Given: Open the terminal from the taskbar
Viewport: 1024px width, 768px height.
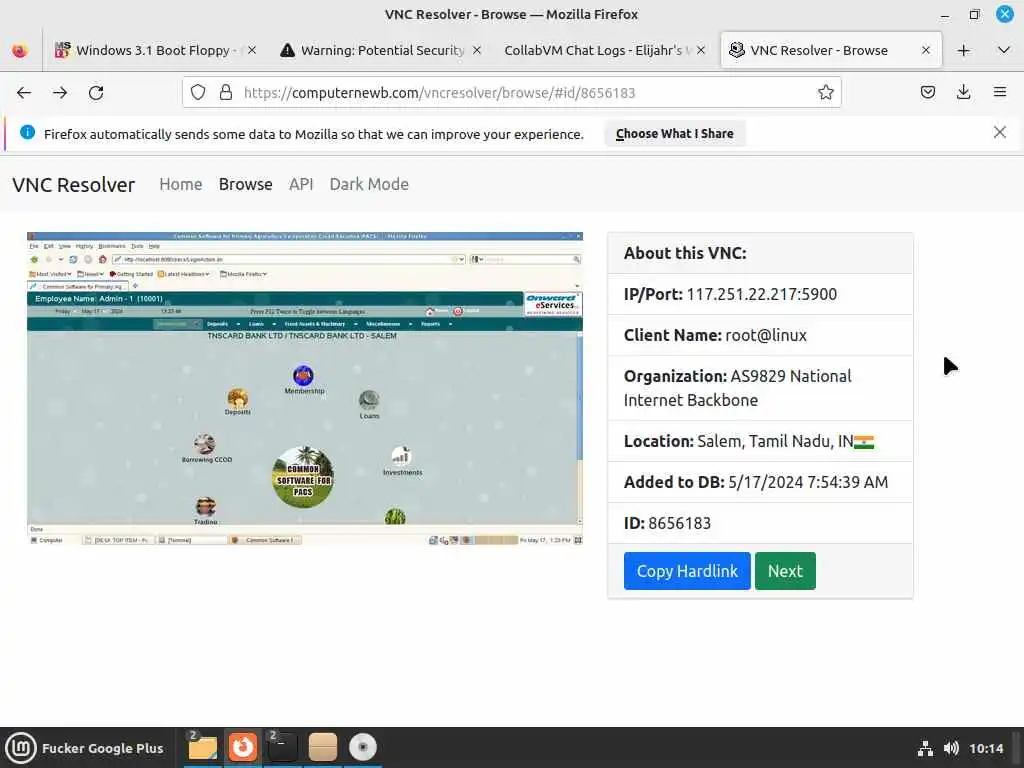Looking at the screenshot, I should [283, 748].
